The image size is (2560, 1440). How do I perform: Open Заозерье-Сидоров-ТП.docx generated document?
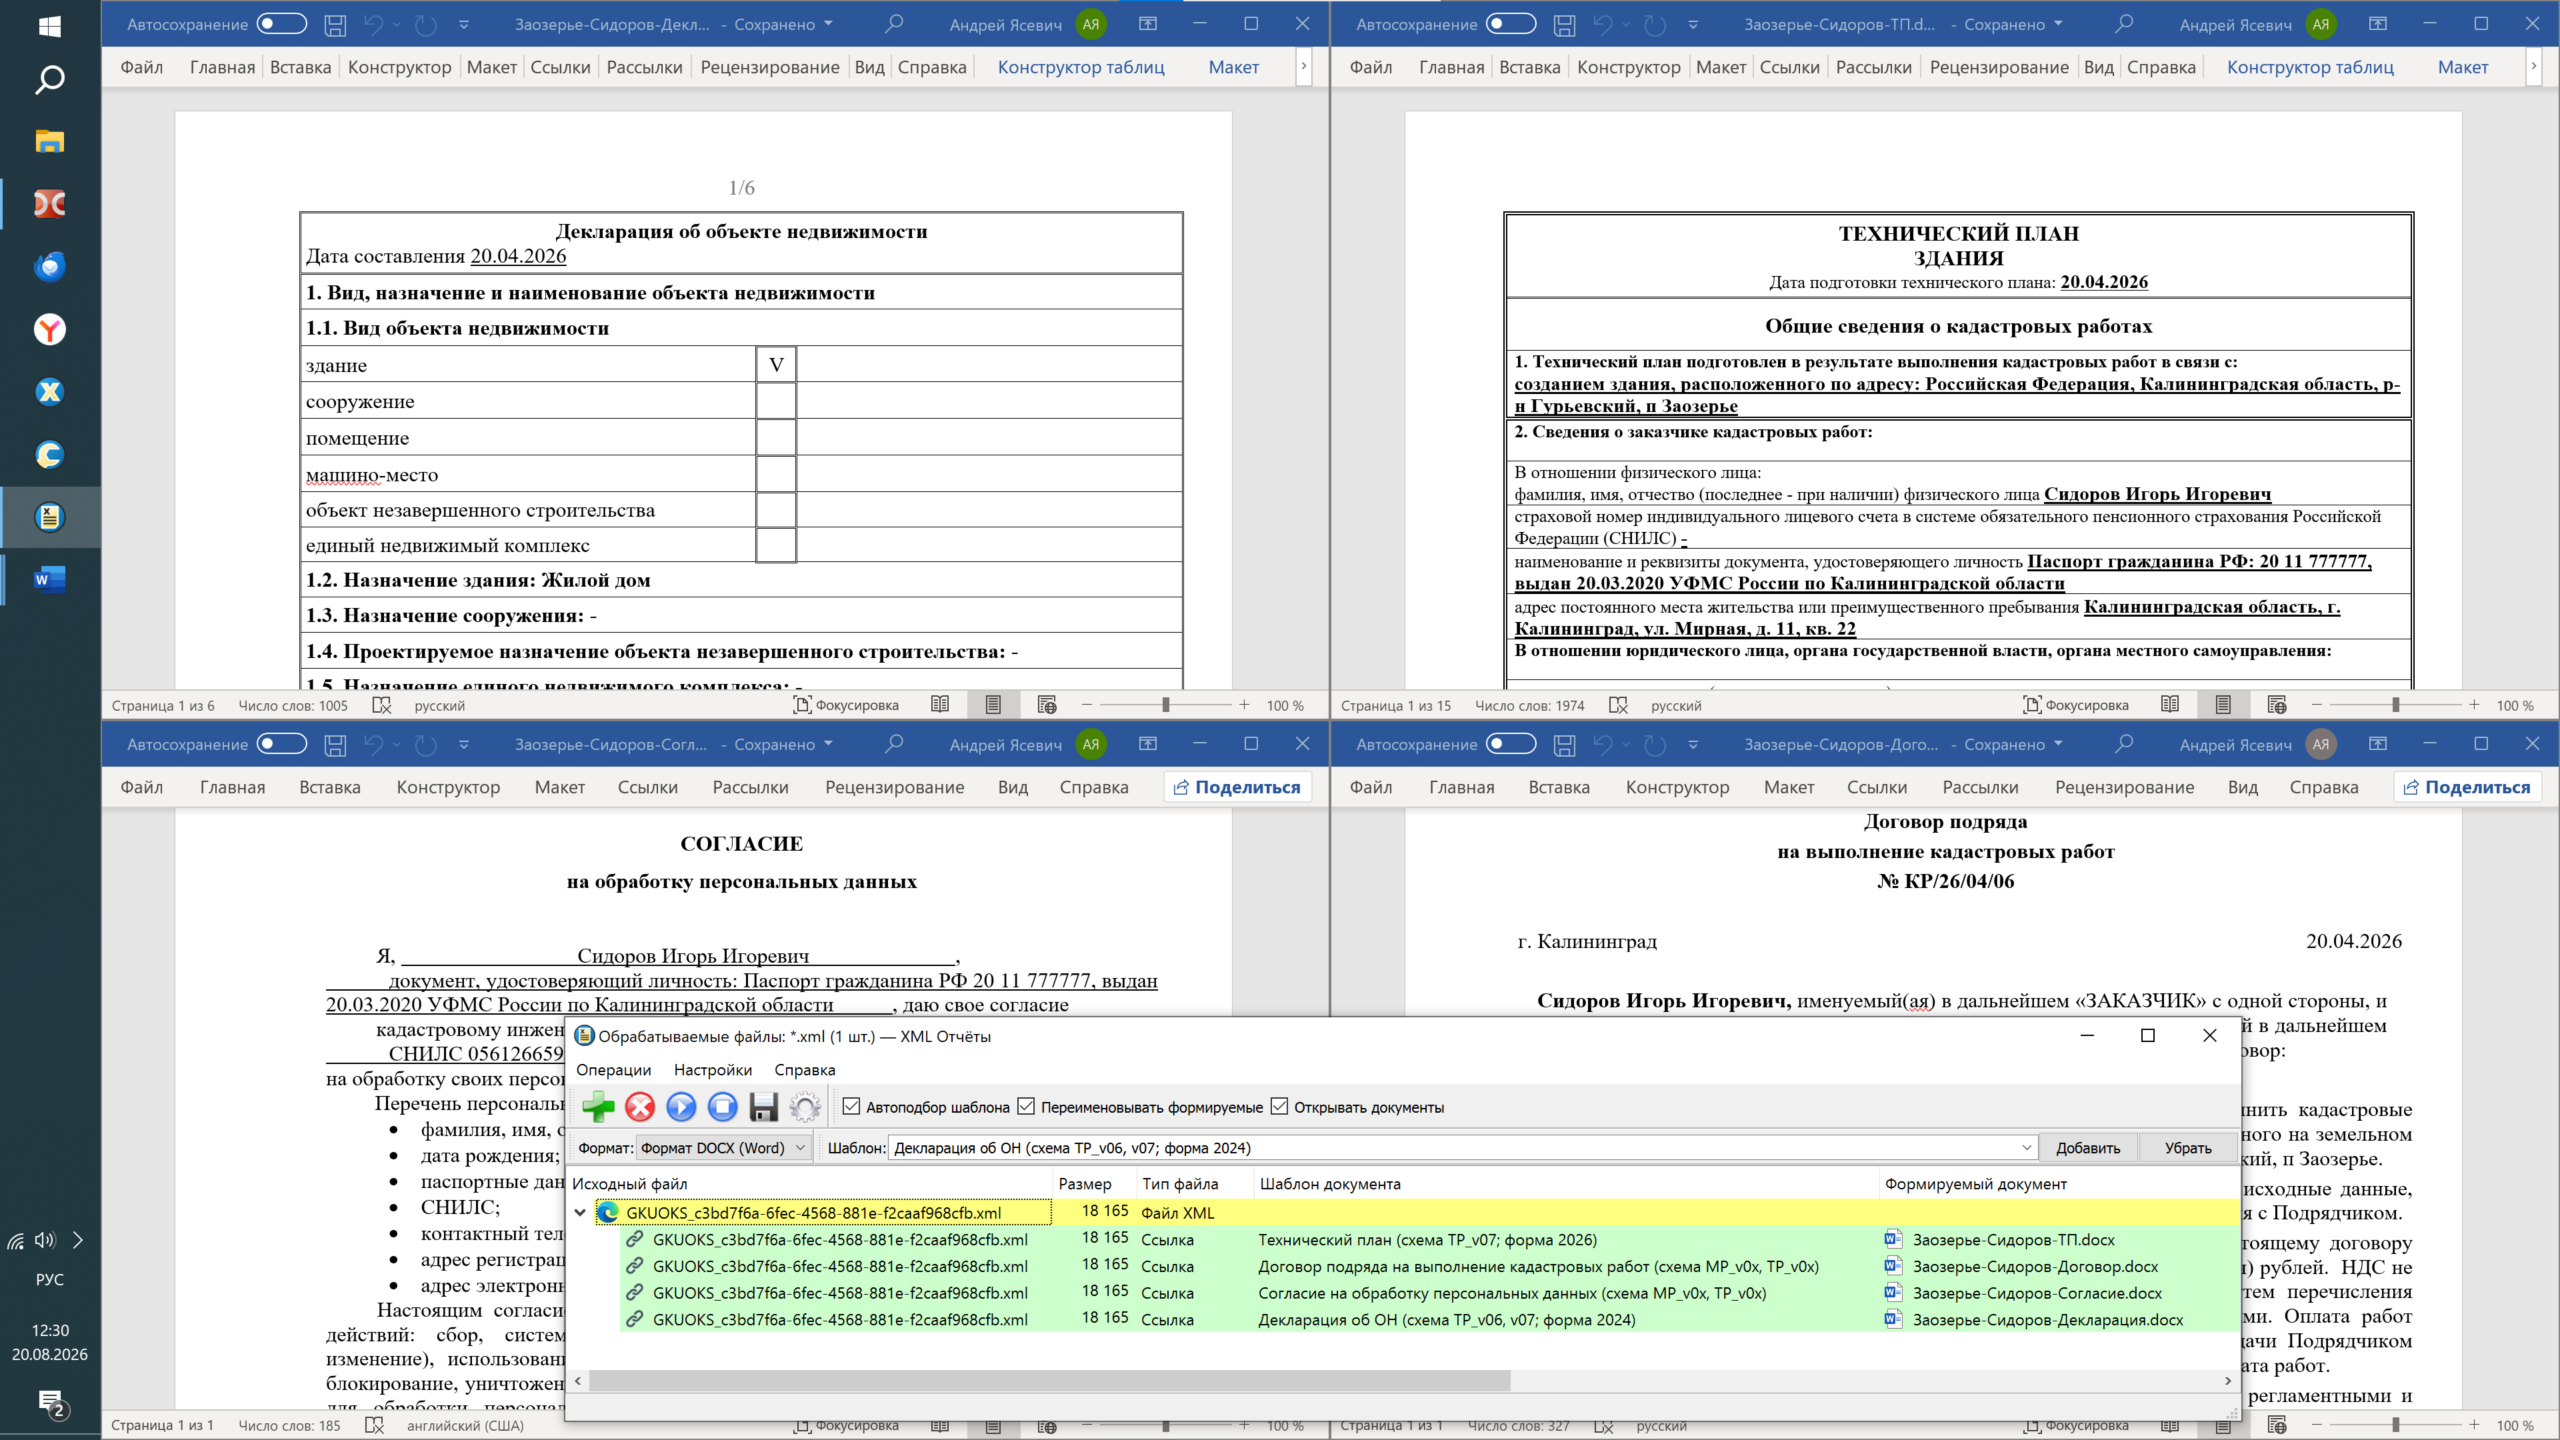2013,1239
